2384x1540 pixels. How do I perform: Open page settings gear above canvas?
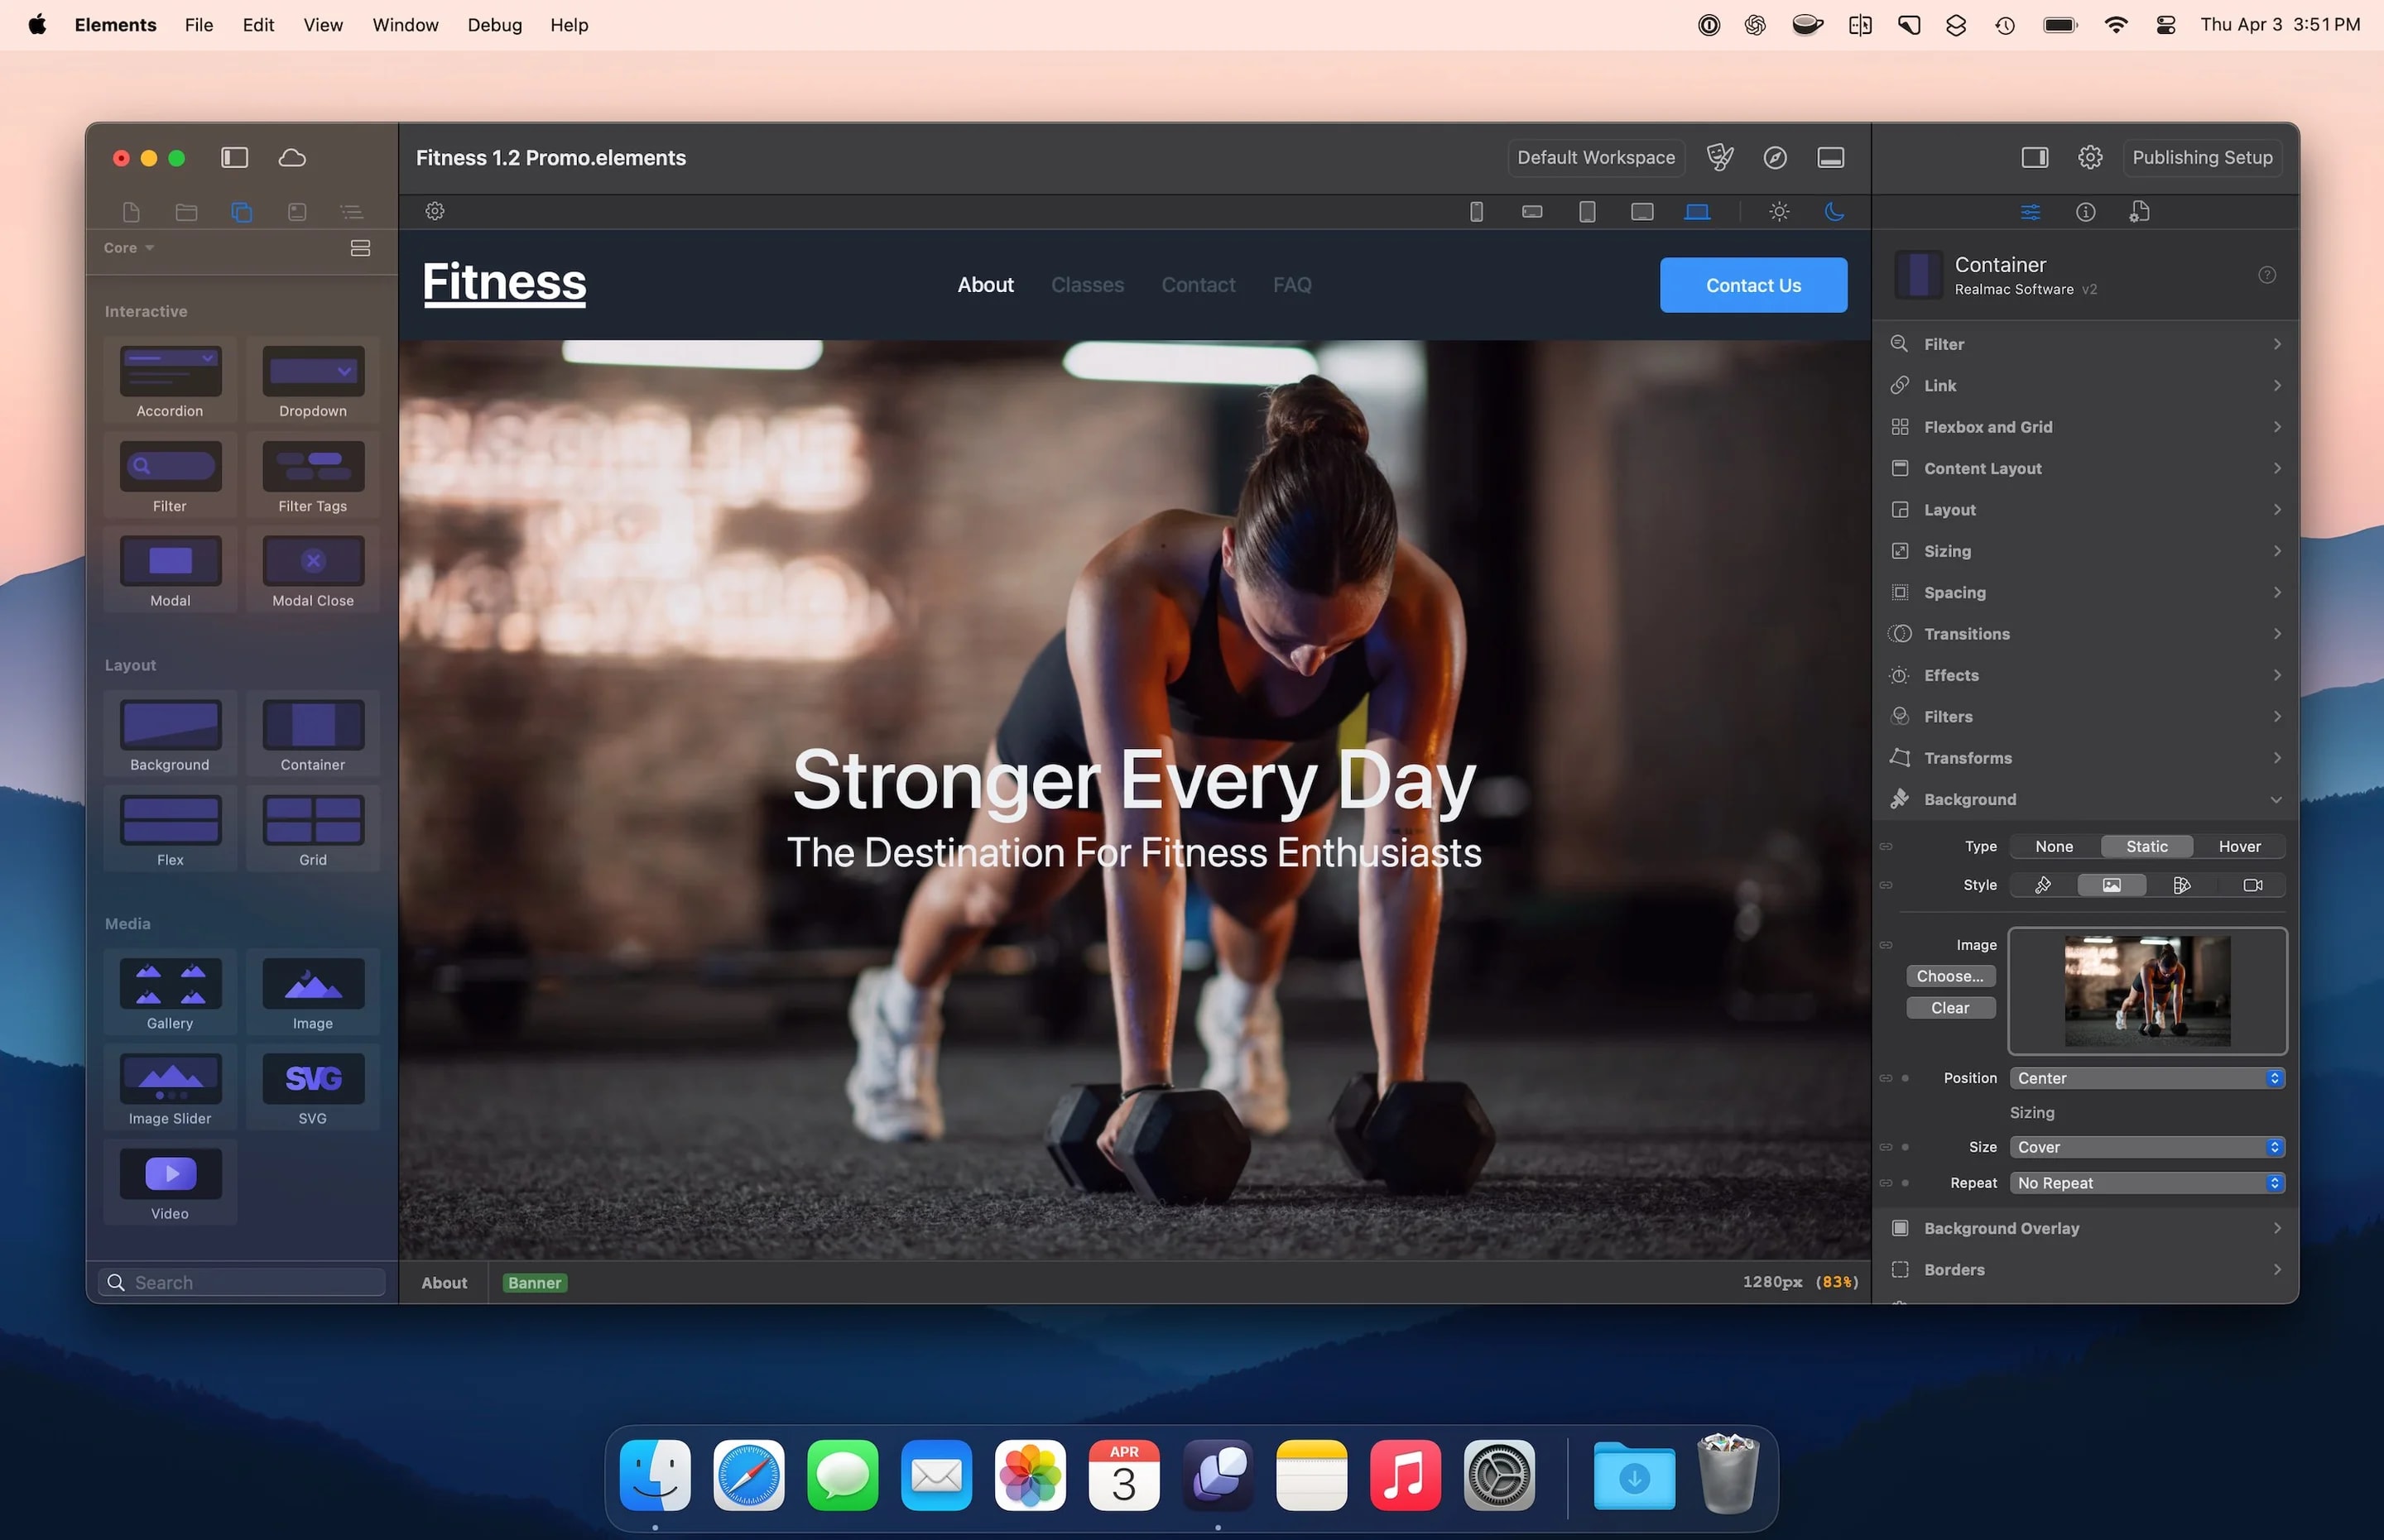coord(435,212)
